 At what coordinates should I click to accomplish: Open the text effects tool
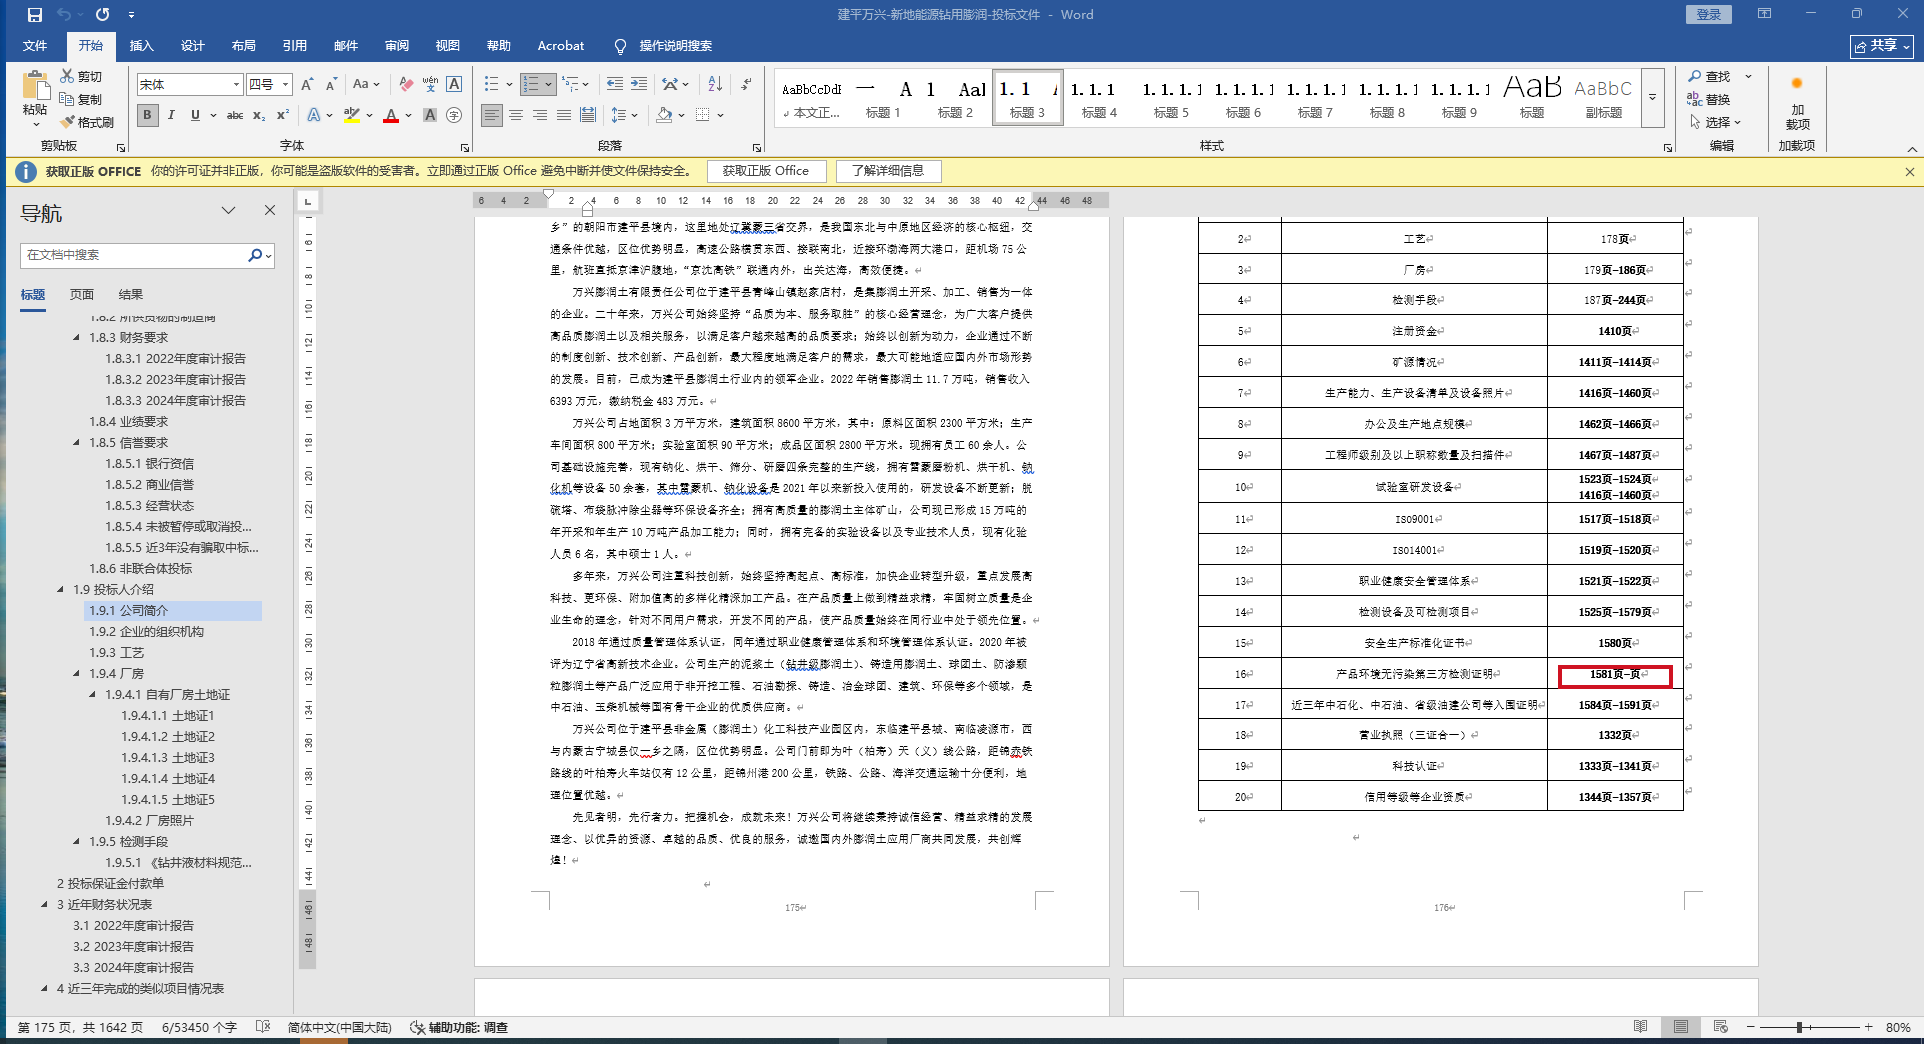point(314,115)
